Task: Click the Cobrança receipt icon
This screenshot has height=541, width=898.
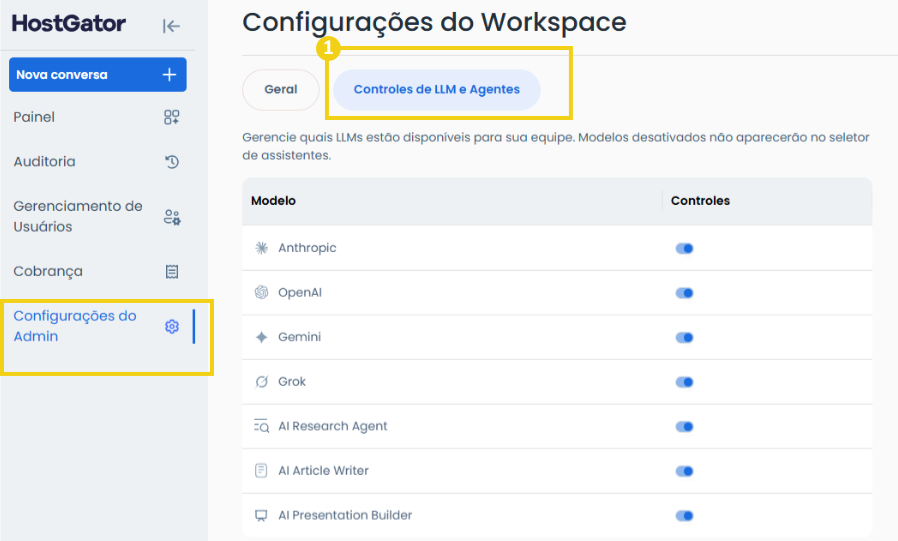Action: tap(172, 271)
